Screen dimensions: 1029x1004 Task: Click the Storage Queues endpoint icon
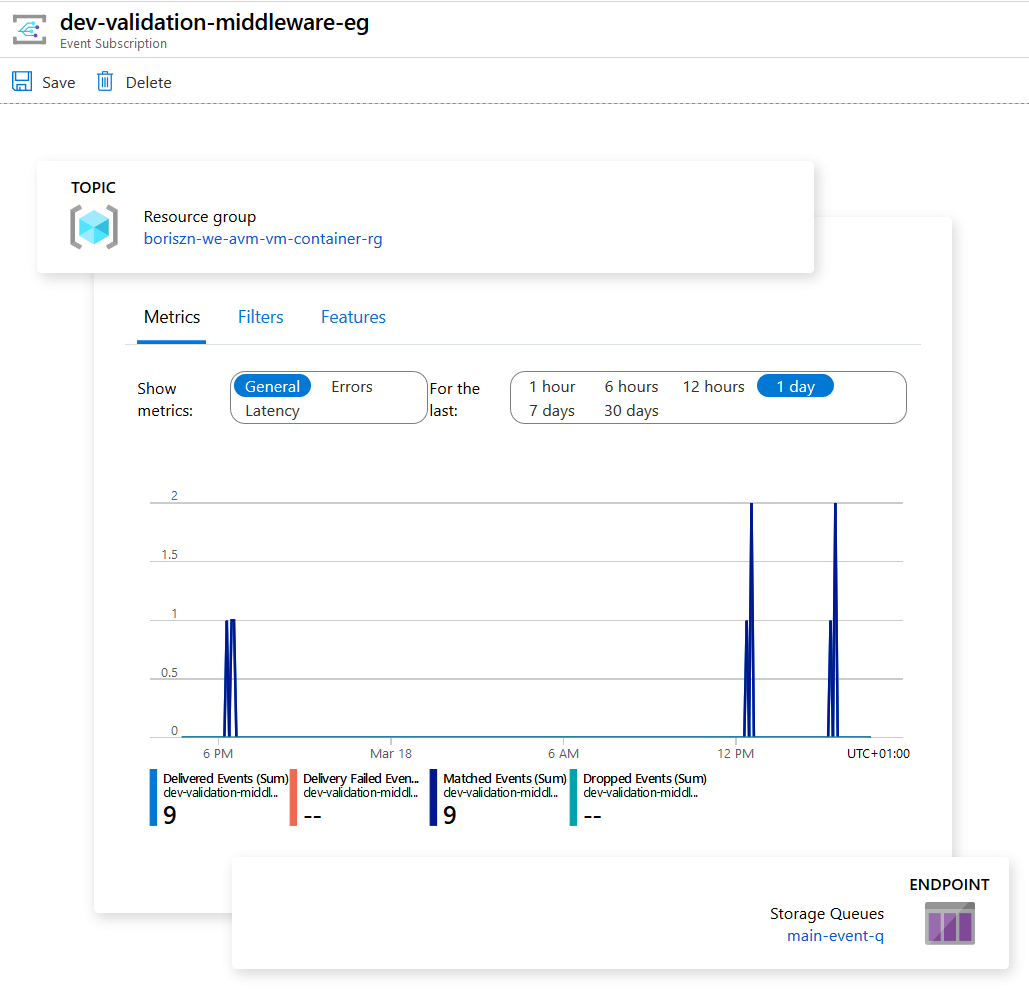[x=949, y=923]
